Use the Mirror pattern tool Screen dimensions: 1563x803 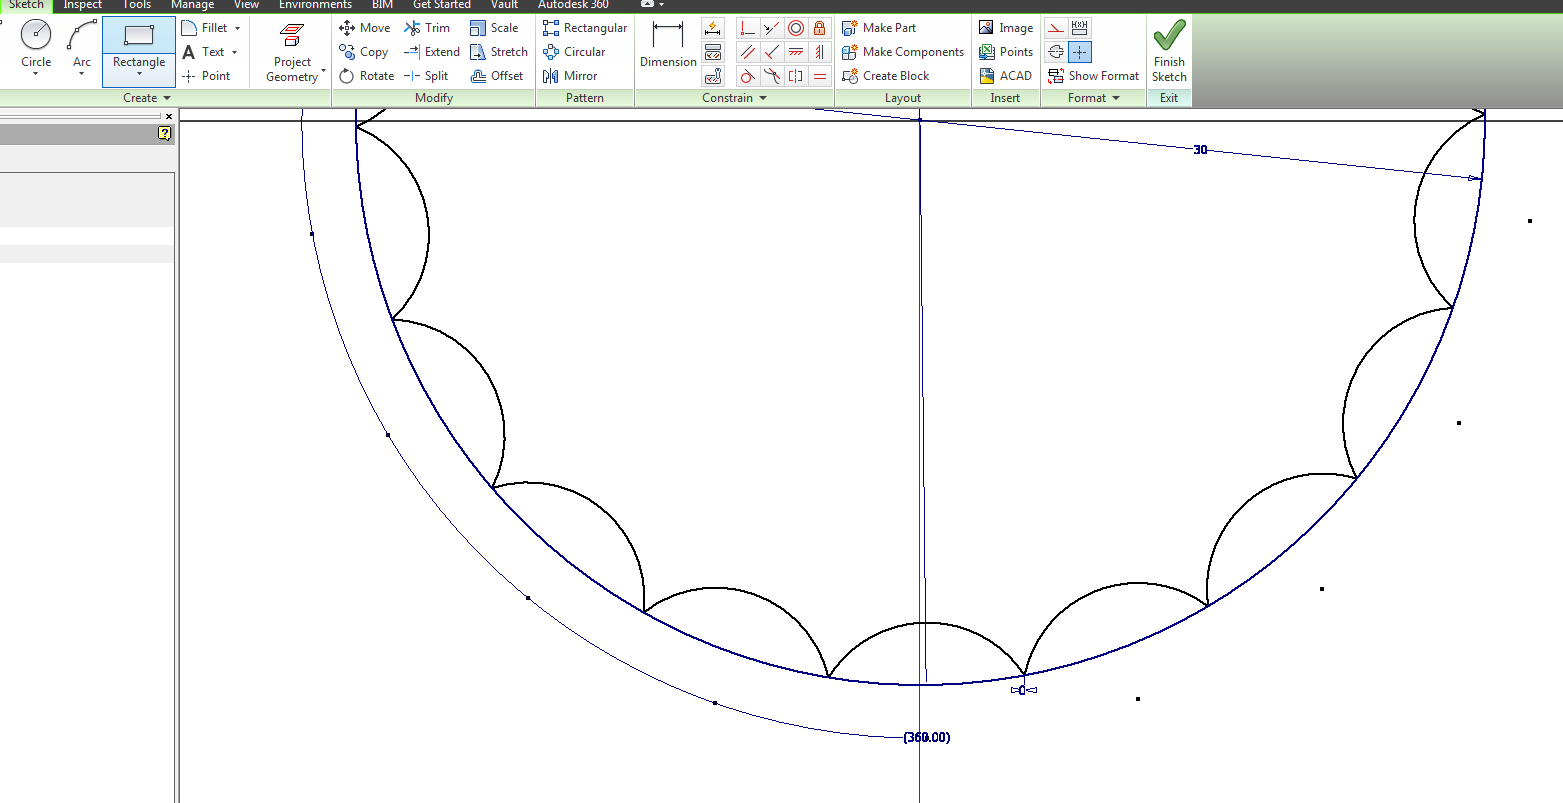(x=570, y=76)
